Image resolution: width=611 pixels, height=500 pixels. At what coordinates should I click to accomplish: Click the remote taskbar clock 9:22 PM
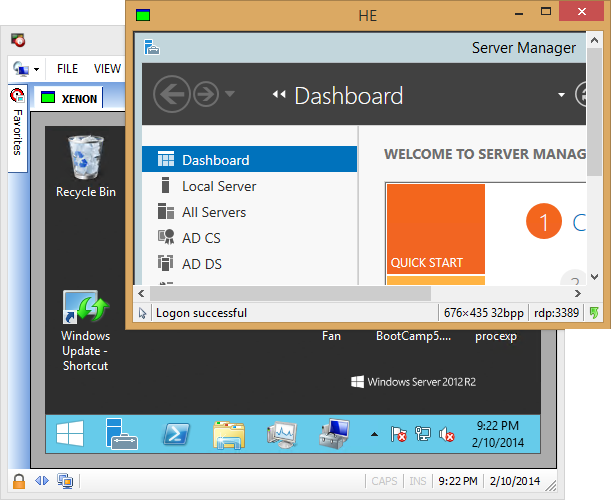coord(498,426)
